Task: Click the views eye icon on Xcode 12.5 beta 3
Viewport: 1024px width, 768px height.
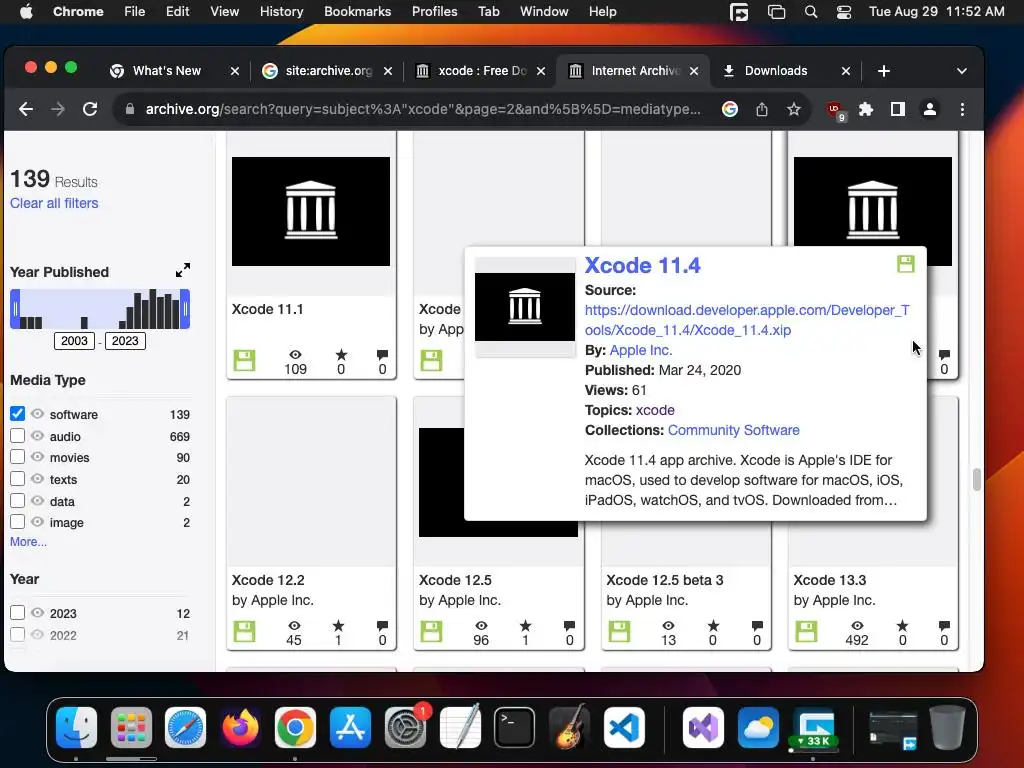Action: coord(669,626)
